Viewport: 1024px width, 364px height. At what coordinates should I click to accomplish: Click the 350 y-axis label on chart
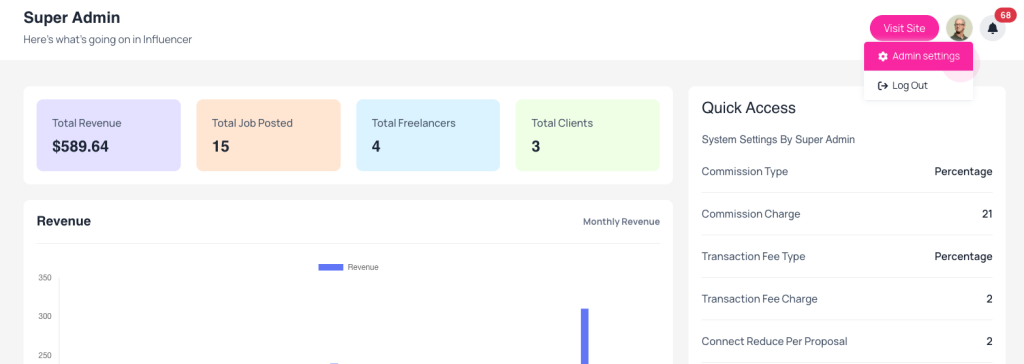coord(45,278)
